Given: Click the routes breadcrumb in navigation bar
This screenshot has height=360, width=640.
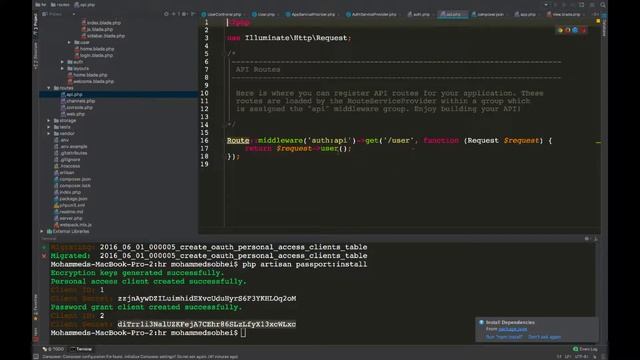Looking at the screenshot, I should click(60, 5).
